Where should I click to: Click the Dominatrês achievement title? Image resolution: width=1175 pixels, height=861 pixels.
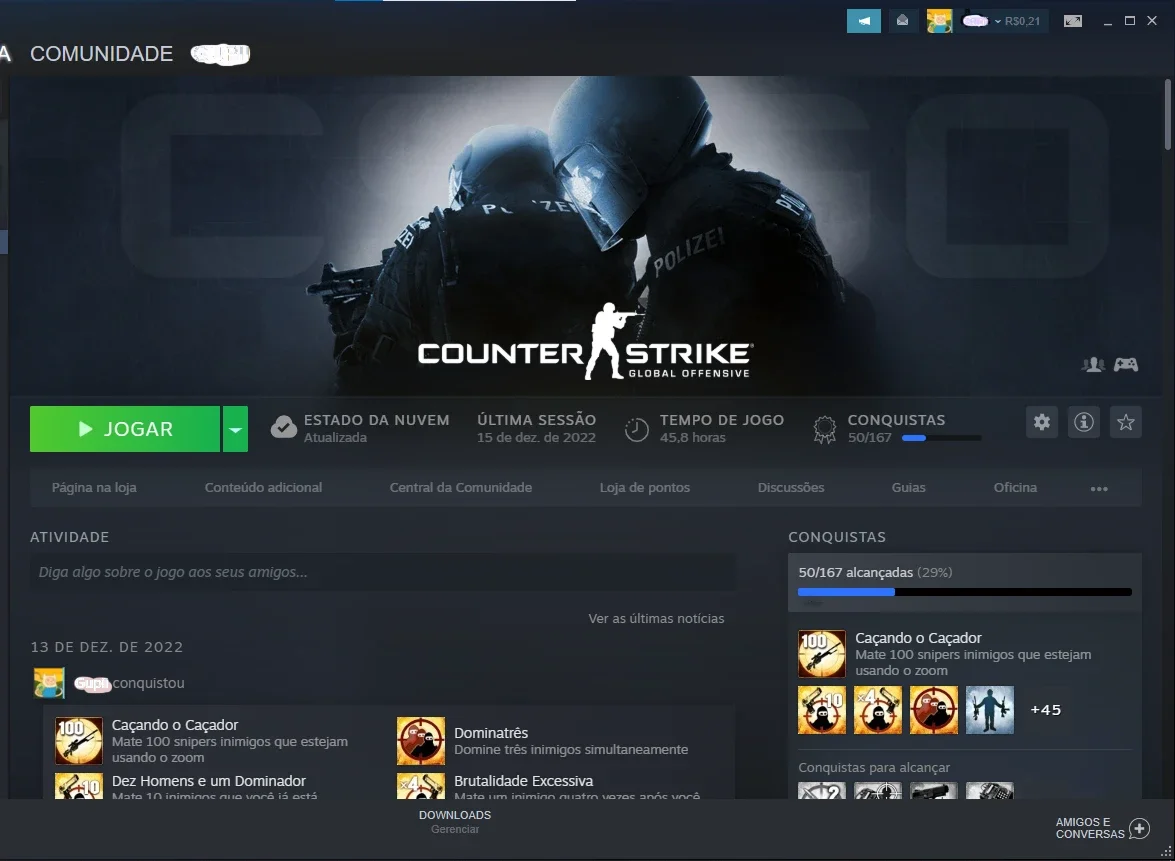[x=491, y=733]
